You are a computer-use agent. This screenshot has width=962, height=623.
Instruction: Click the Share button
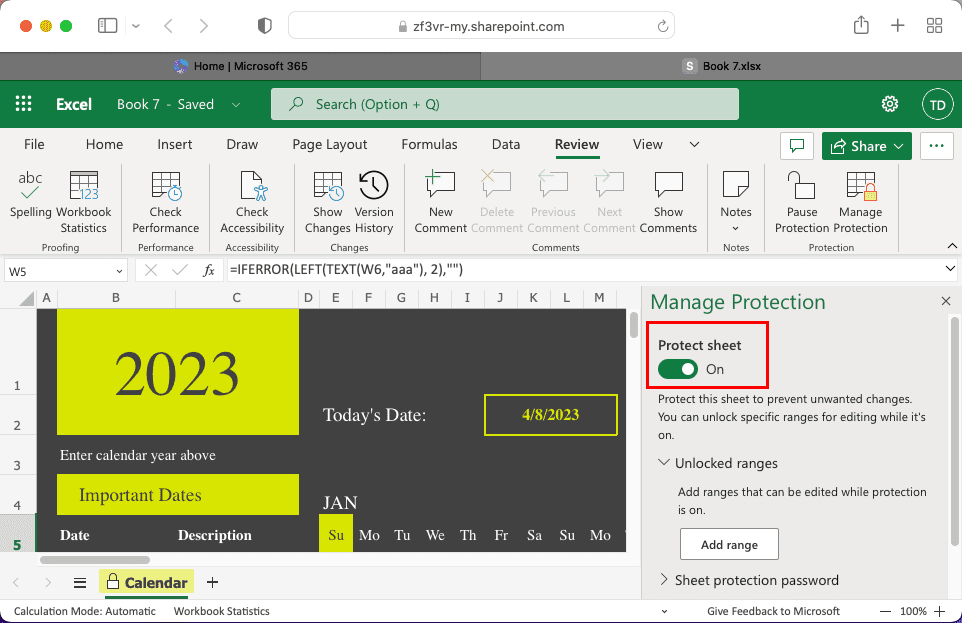pyautogui.click(x=866, y=146)
